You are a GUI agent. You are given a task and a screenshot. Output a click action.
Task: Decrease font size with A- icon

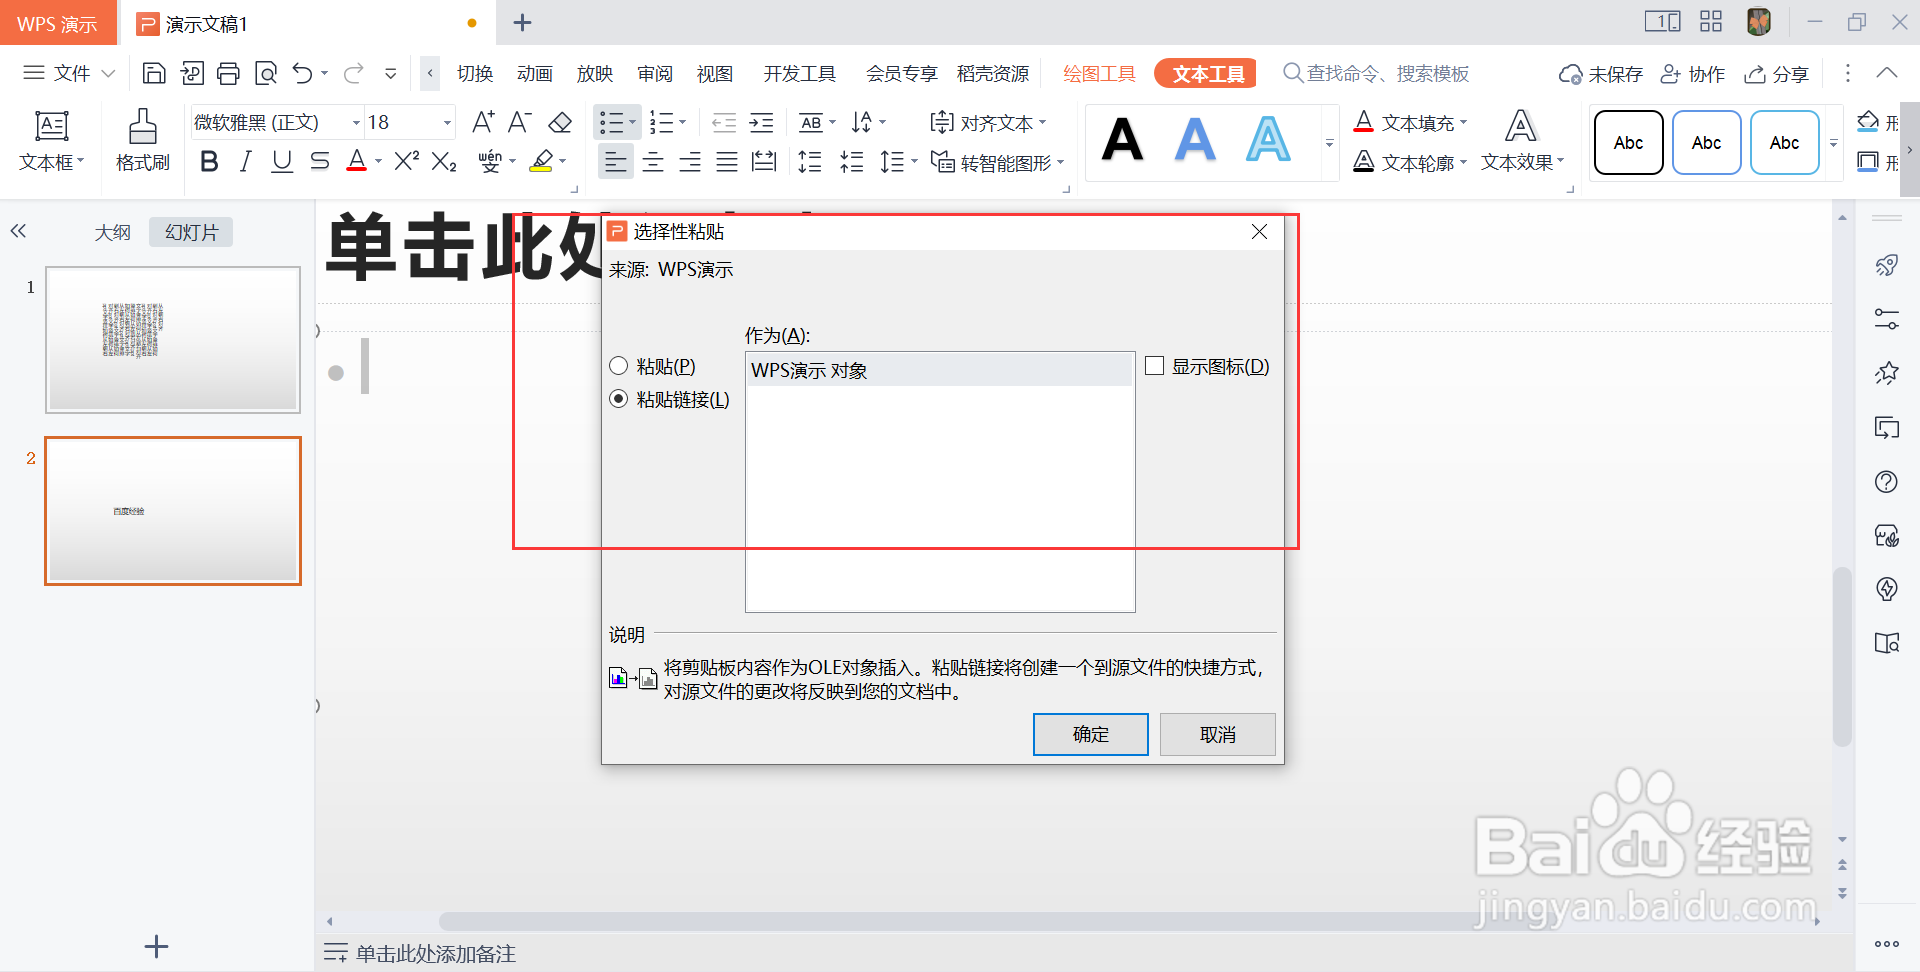pyautogui.click(x=520, y=122)
